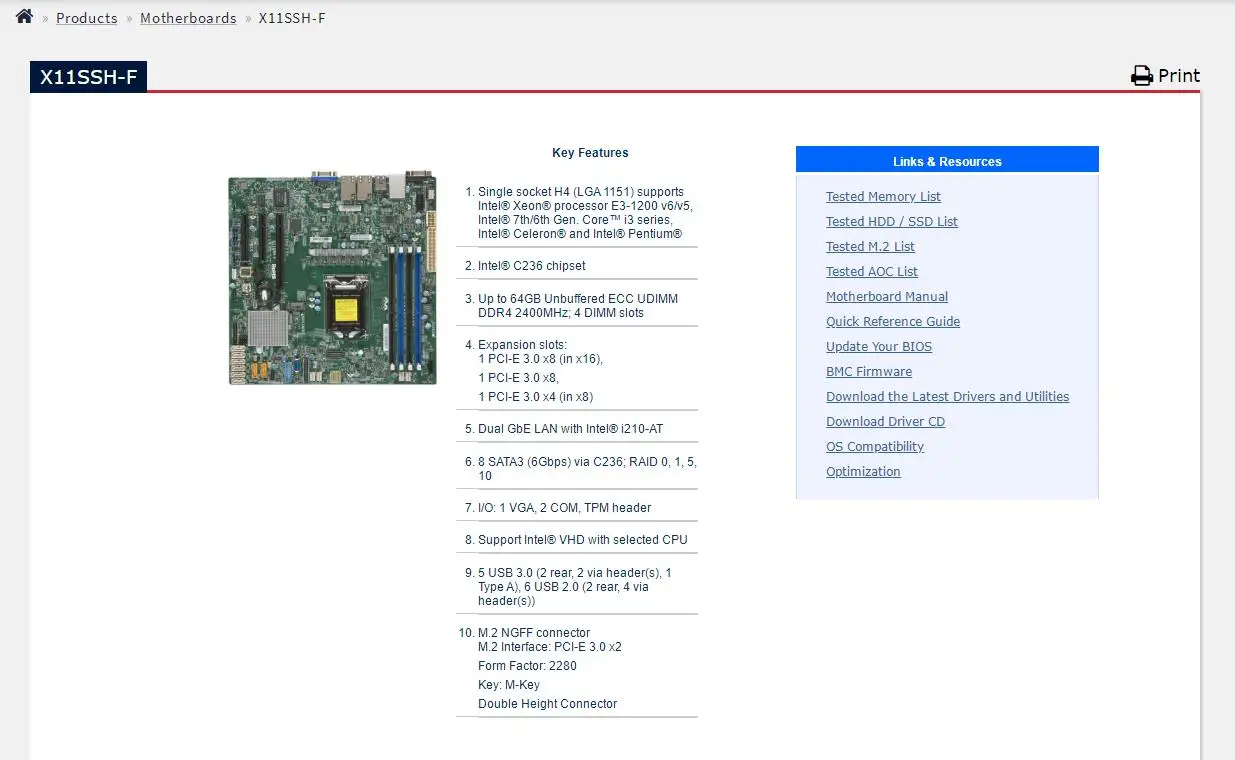Screen dimensions: 1235x760
Task: Click the Print label text
Action: pyautogui.click(x=1179, y=76)
